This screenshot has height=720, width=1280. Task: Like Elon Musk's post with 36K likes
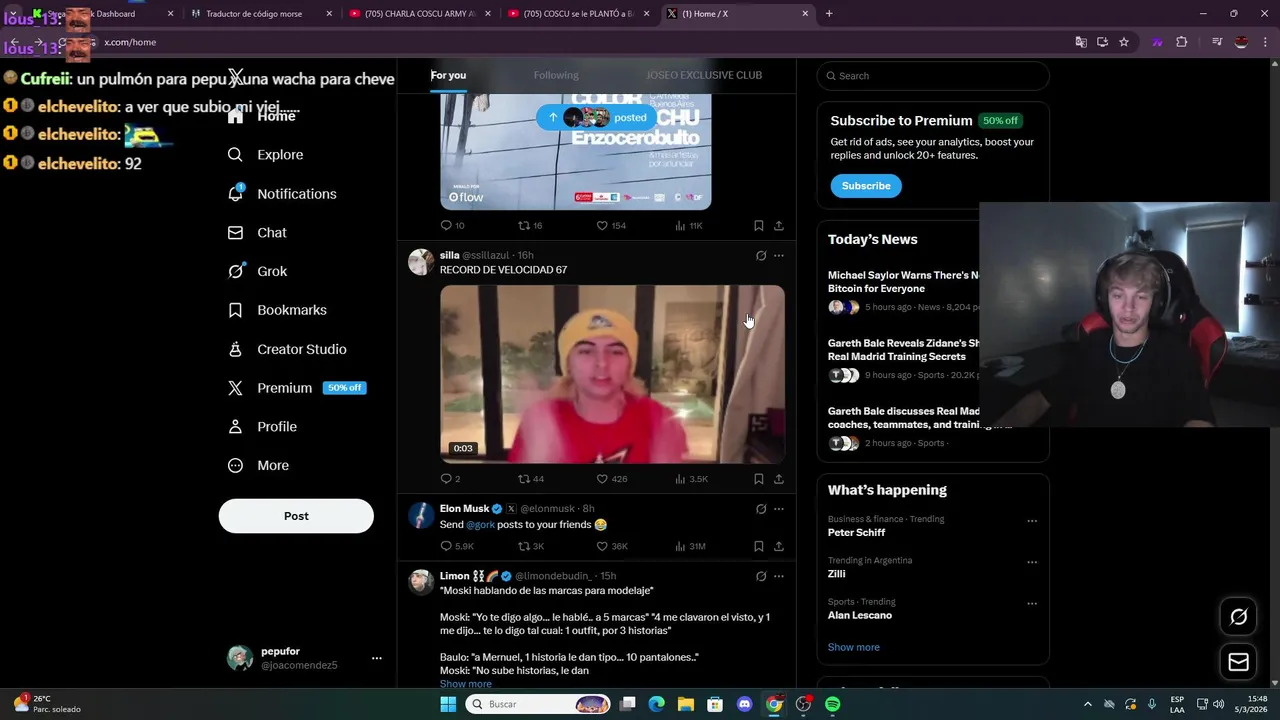tap(602, 546)
